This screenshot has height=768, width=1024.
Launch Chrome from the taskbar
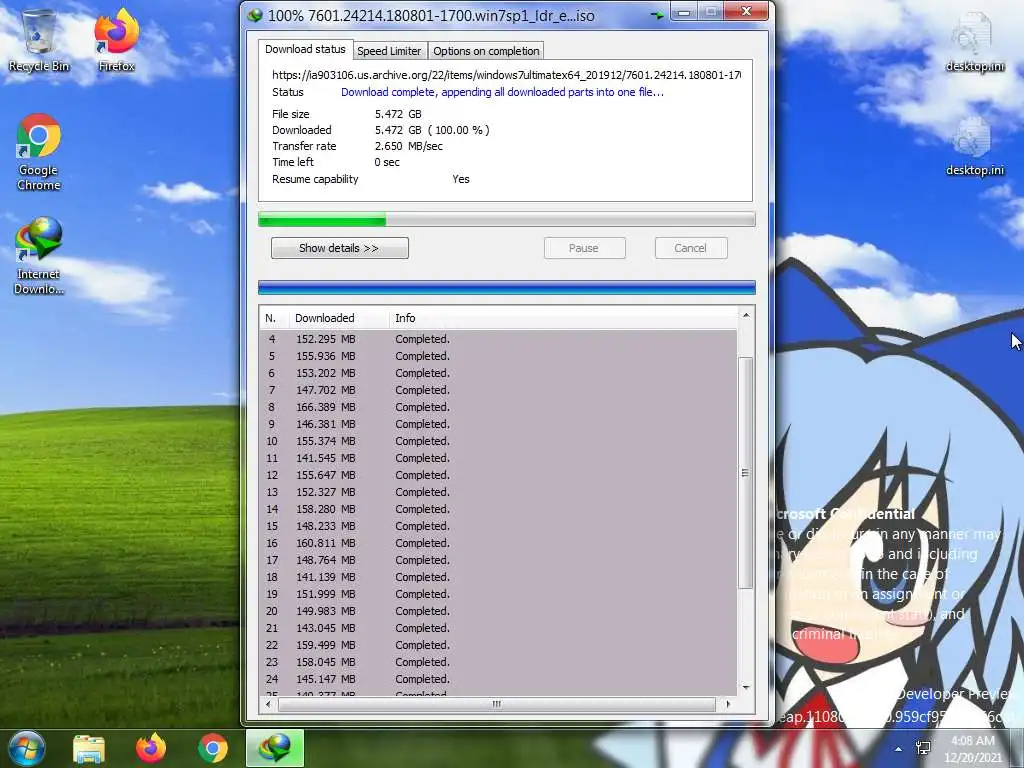[x=212, y=749]
